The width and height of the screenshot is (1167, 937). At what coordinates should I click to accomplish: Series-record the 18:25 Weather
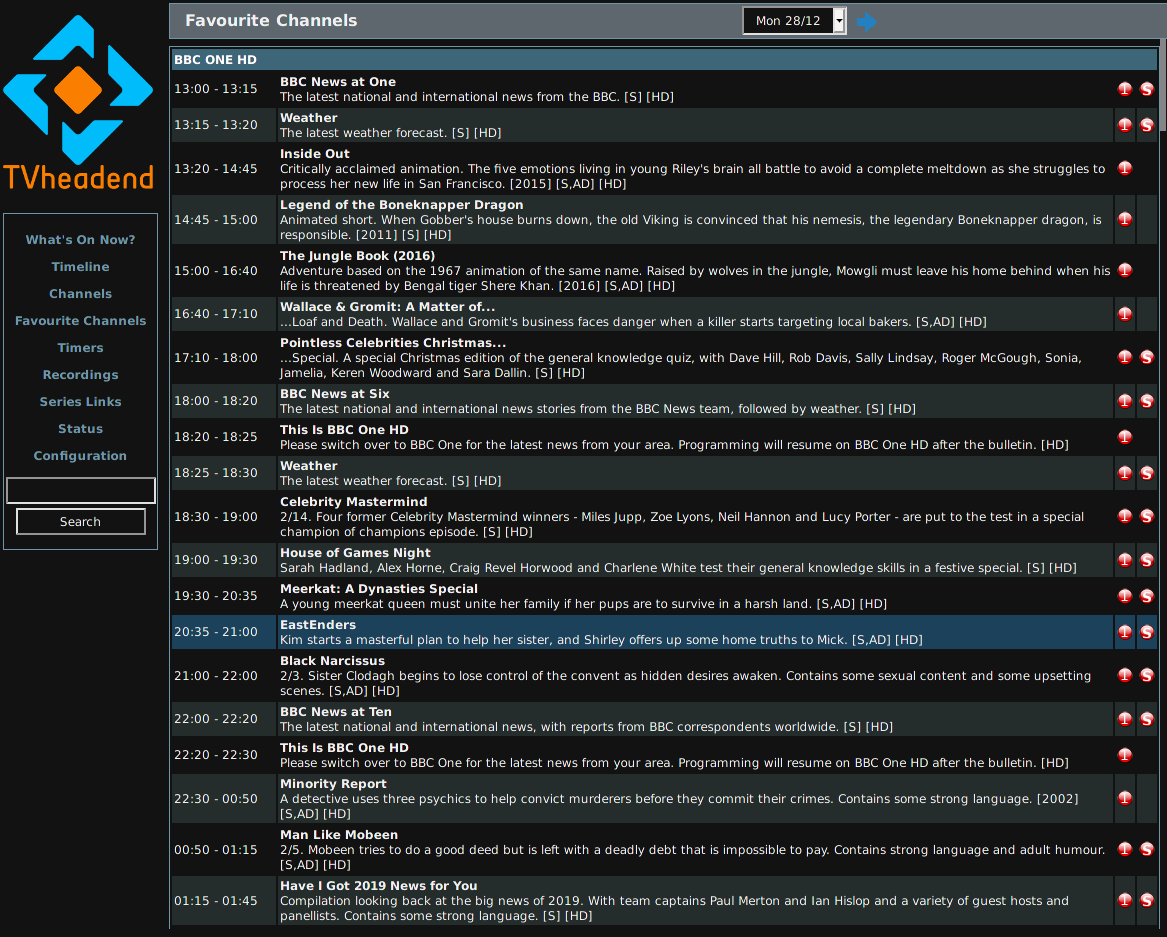pos(1147,473)
